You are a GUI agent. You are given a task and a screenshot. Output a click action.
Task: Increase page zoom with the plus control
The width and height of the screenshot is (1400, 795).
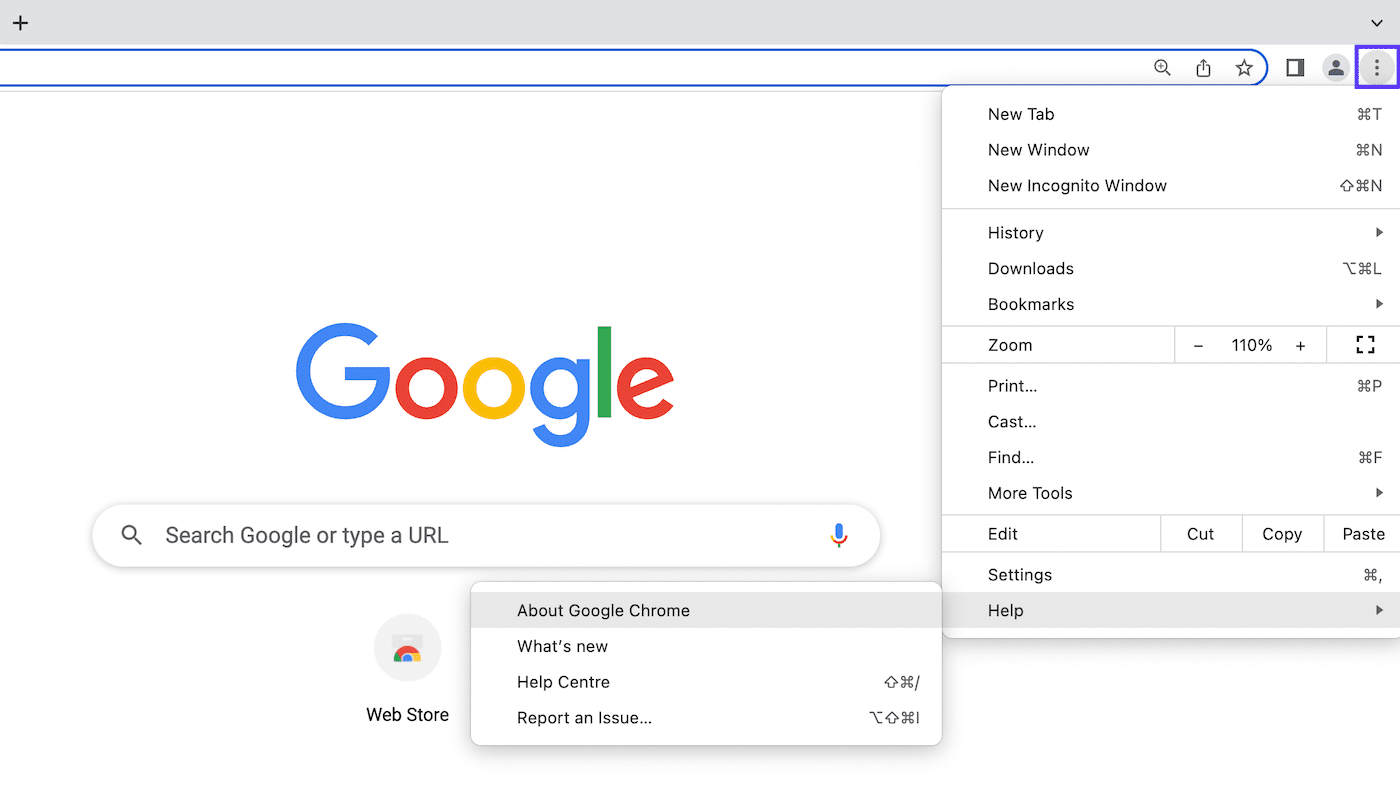[1300, 344]
